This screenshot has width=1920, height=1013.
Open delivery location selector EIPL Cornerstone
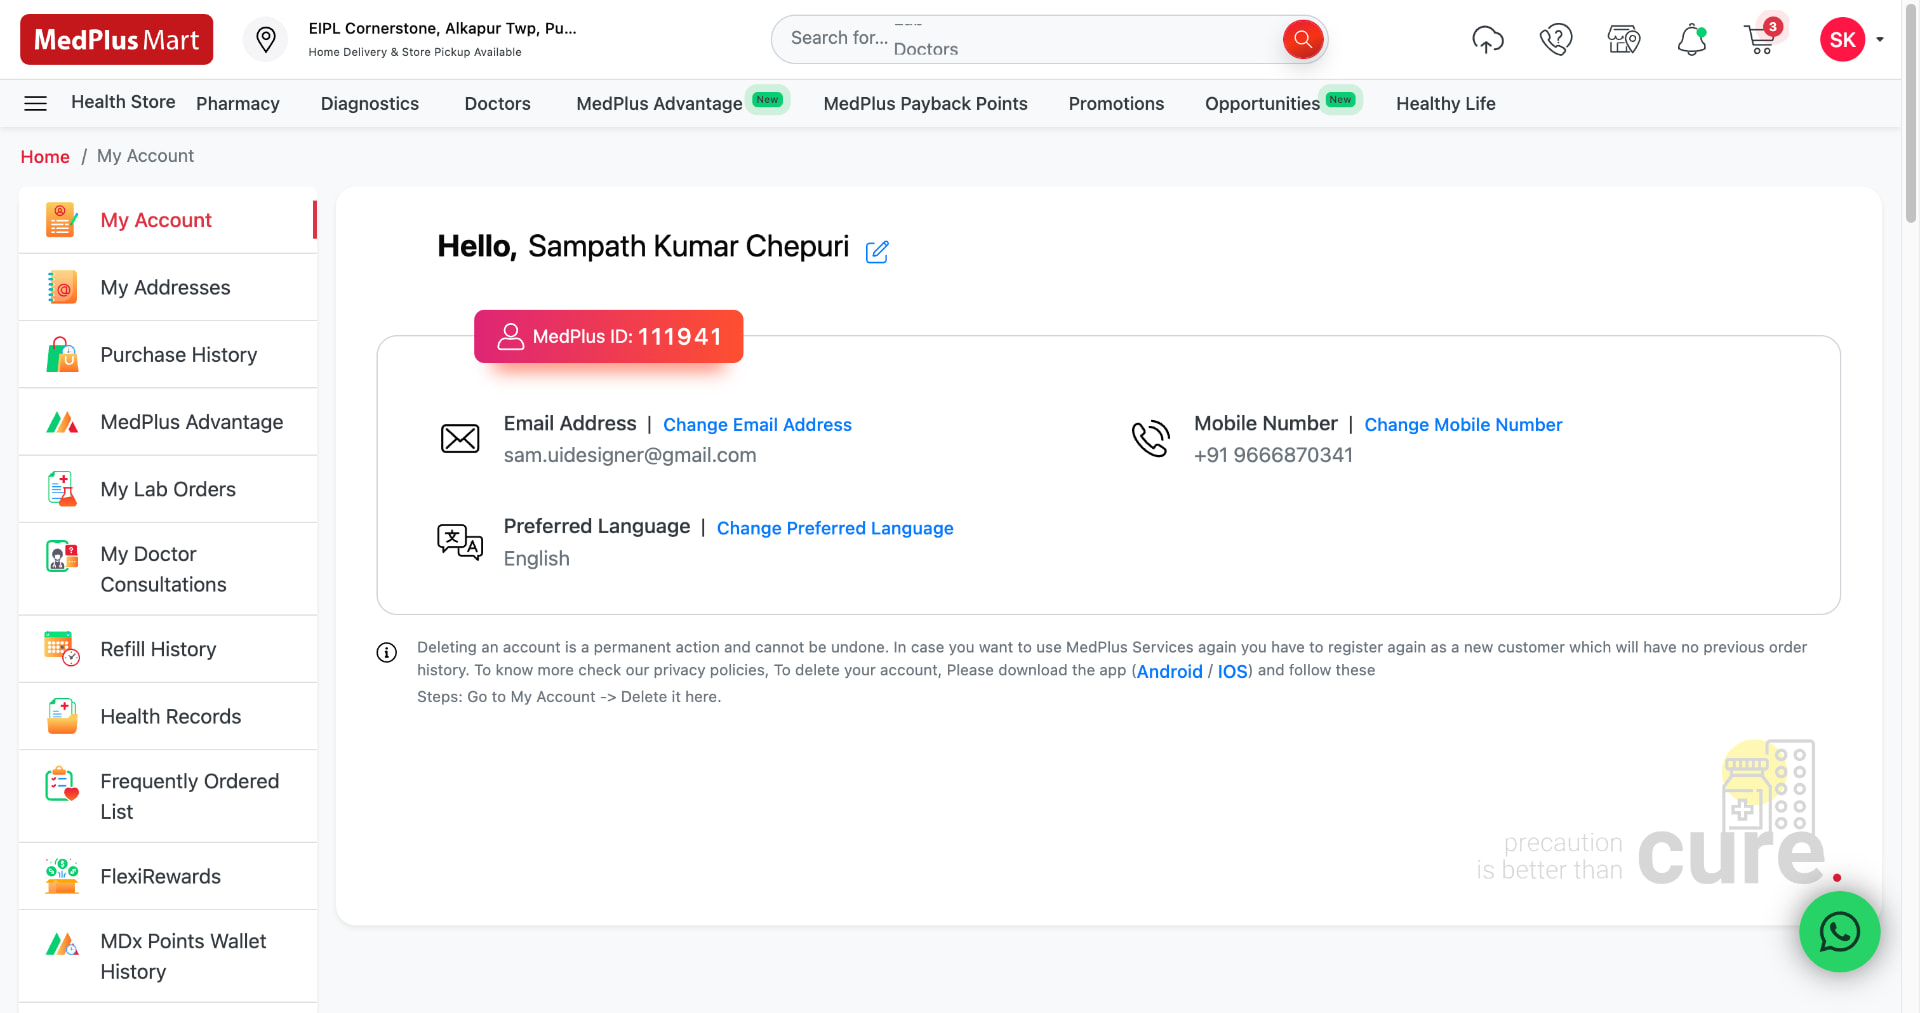click(443, 39)
